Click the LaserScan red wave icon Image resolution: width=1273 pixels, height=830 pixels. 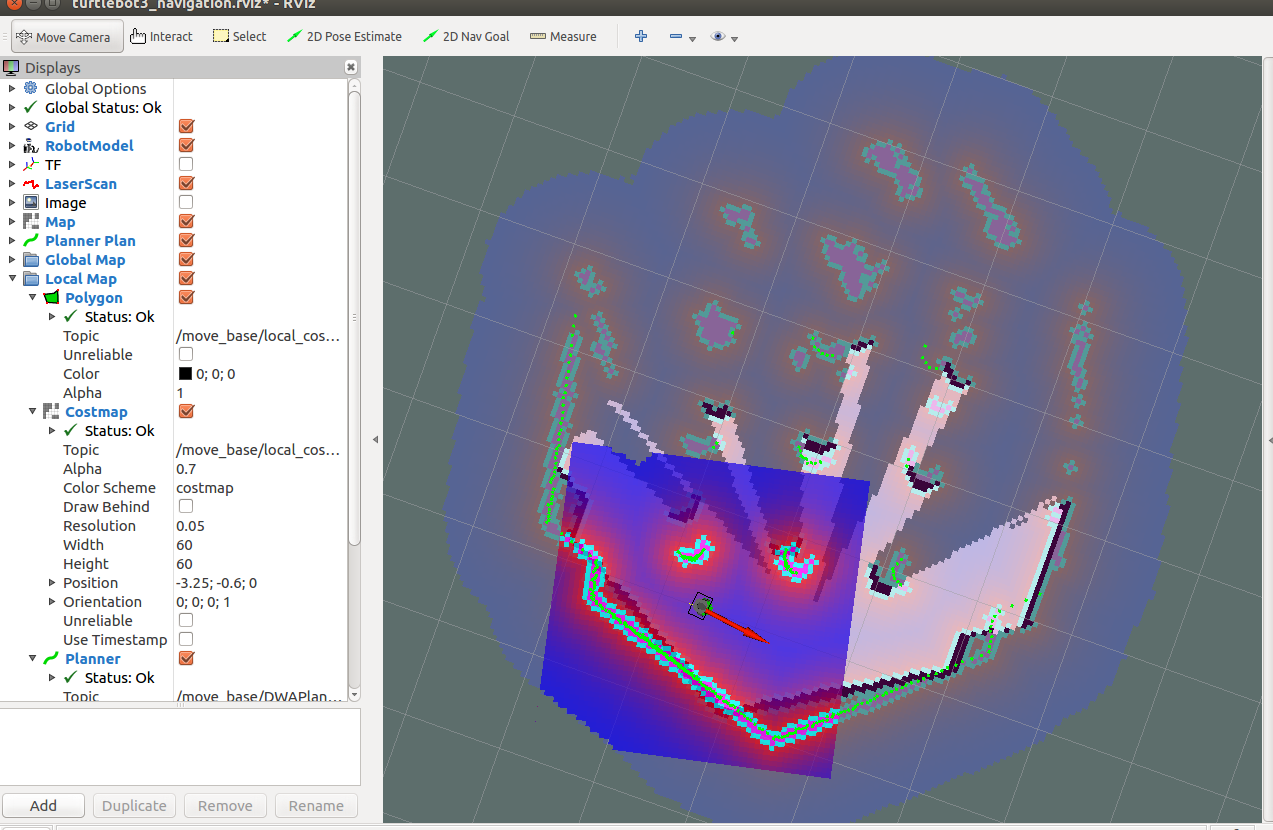point(30,183)
